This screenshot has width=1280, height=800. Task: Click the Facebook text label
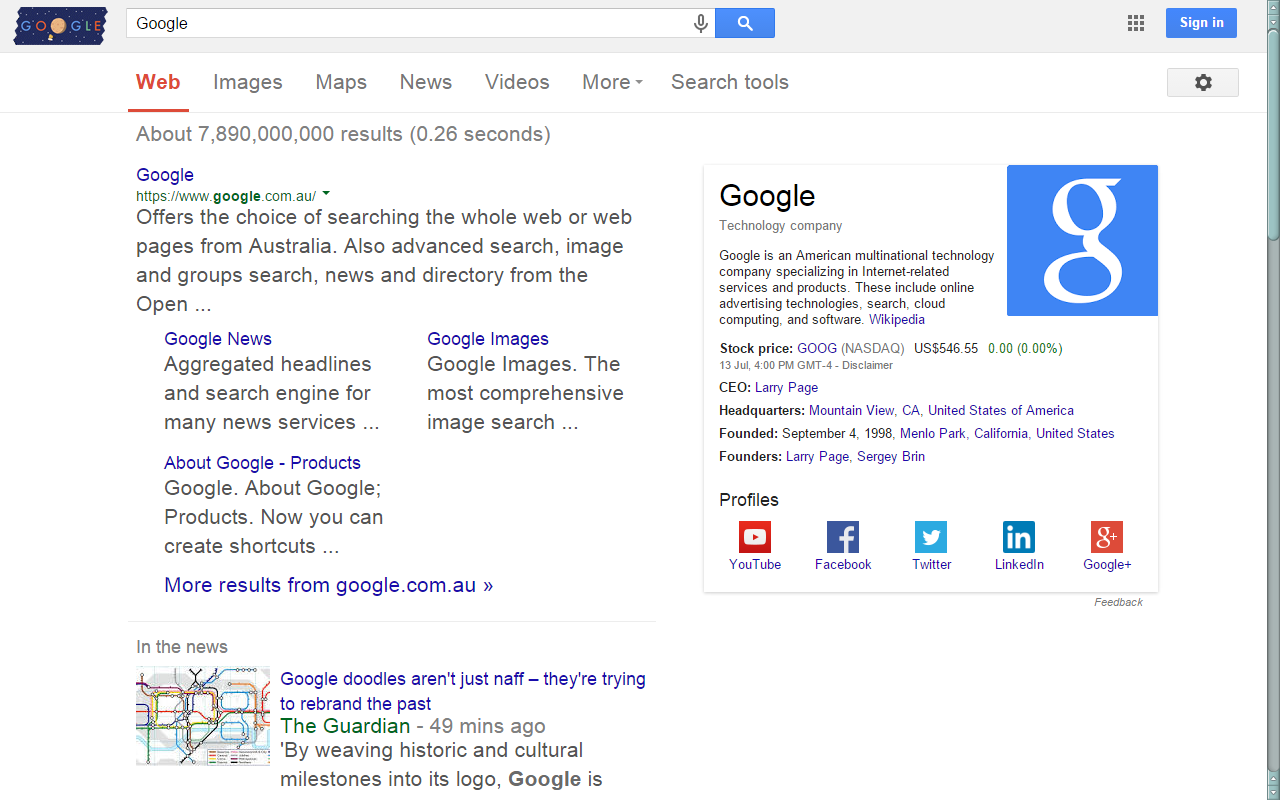843,564
